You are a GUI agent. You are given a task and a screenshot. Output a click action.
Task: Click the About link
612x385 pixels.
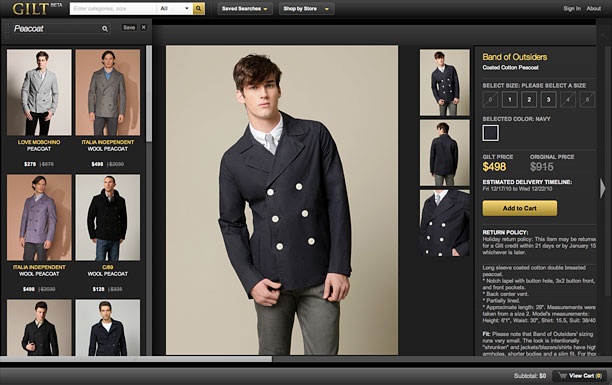coord(594,9)
